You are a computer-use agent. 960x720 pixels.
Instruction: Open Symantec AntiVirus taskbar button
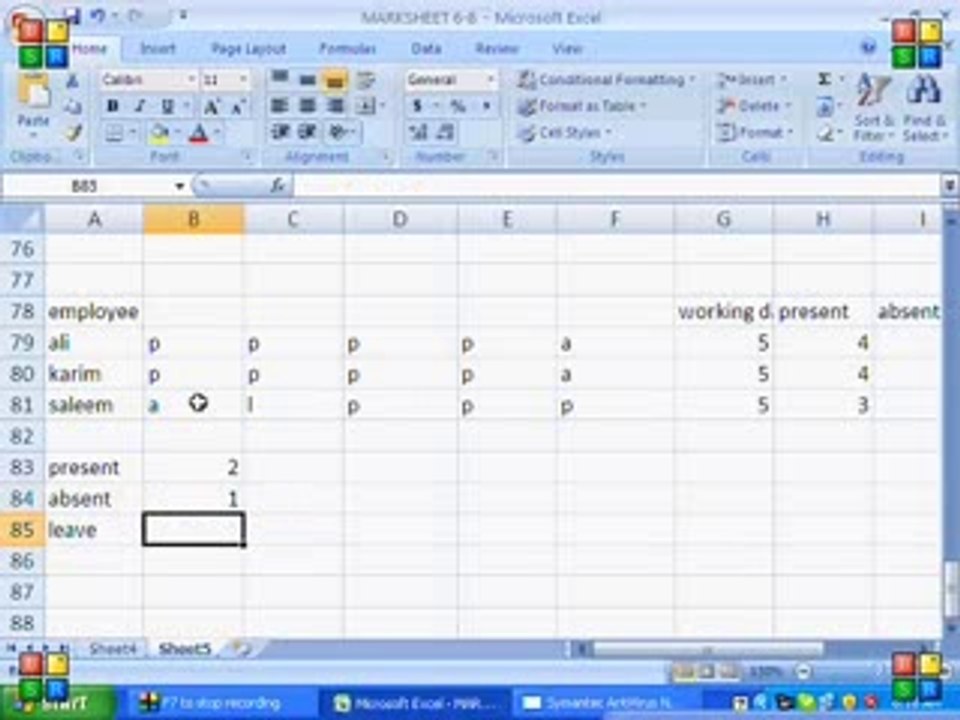point(599,703)
